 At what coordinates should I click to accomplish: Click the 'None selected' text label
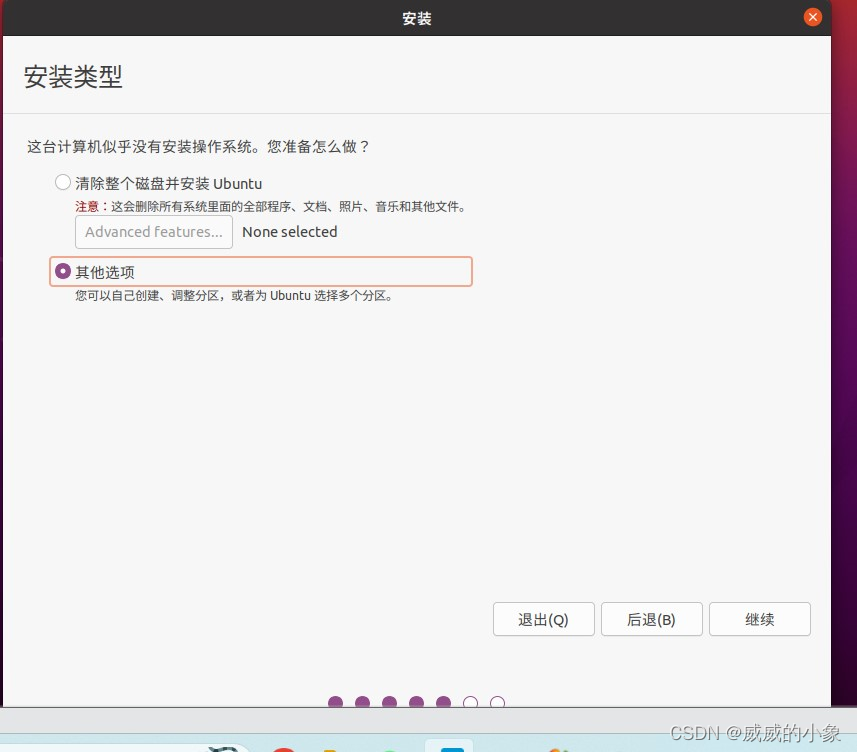click(x=290, y=232)
